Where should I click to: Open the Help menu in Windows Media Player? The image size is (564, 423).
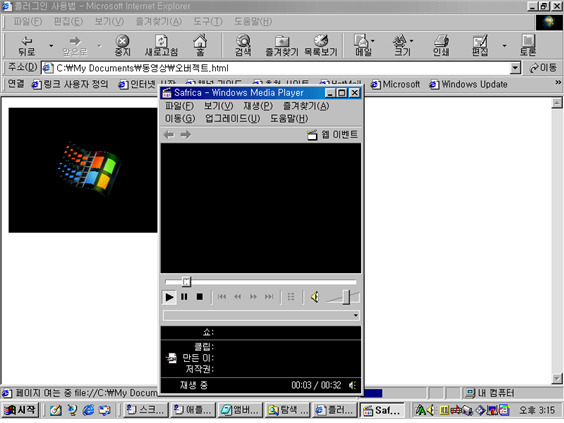[x=289, y=118]
